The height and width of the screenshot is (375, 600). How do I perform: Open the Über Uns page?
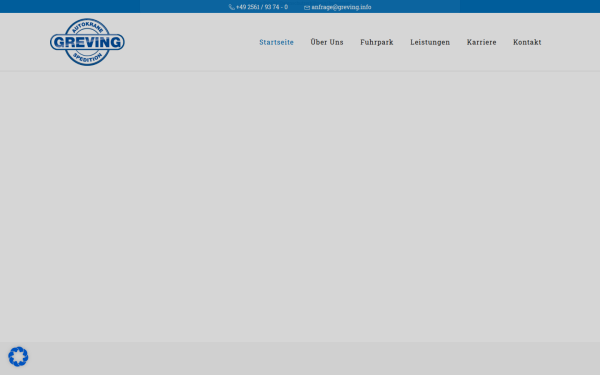pyautogui.click(x=327, y=42)
